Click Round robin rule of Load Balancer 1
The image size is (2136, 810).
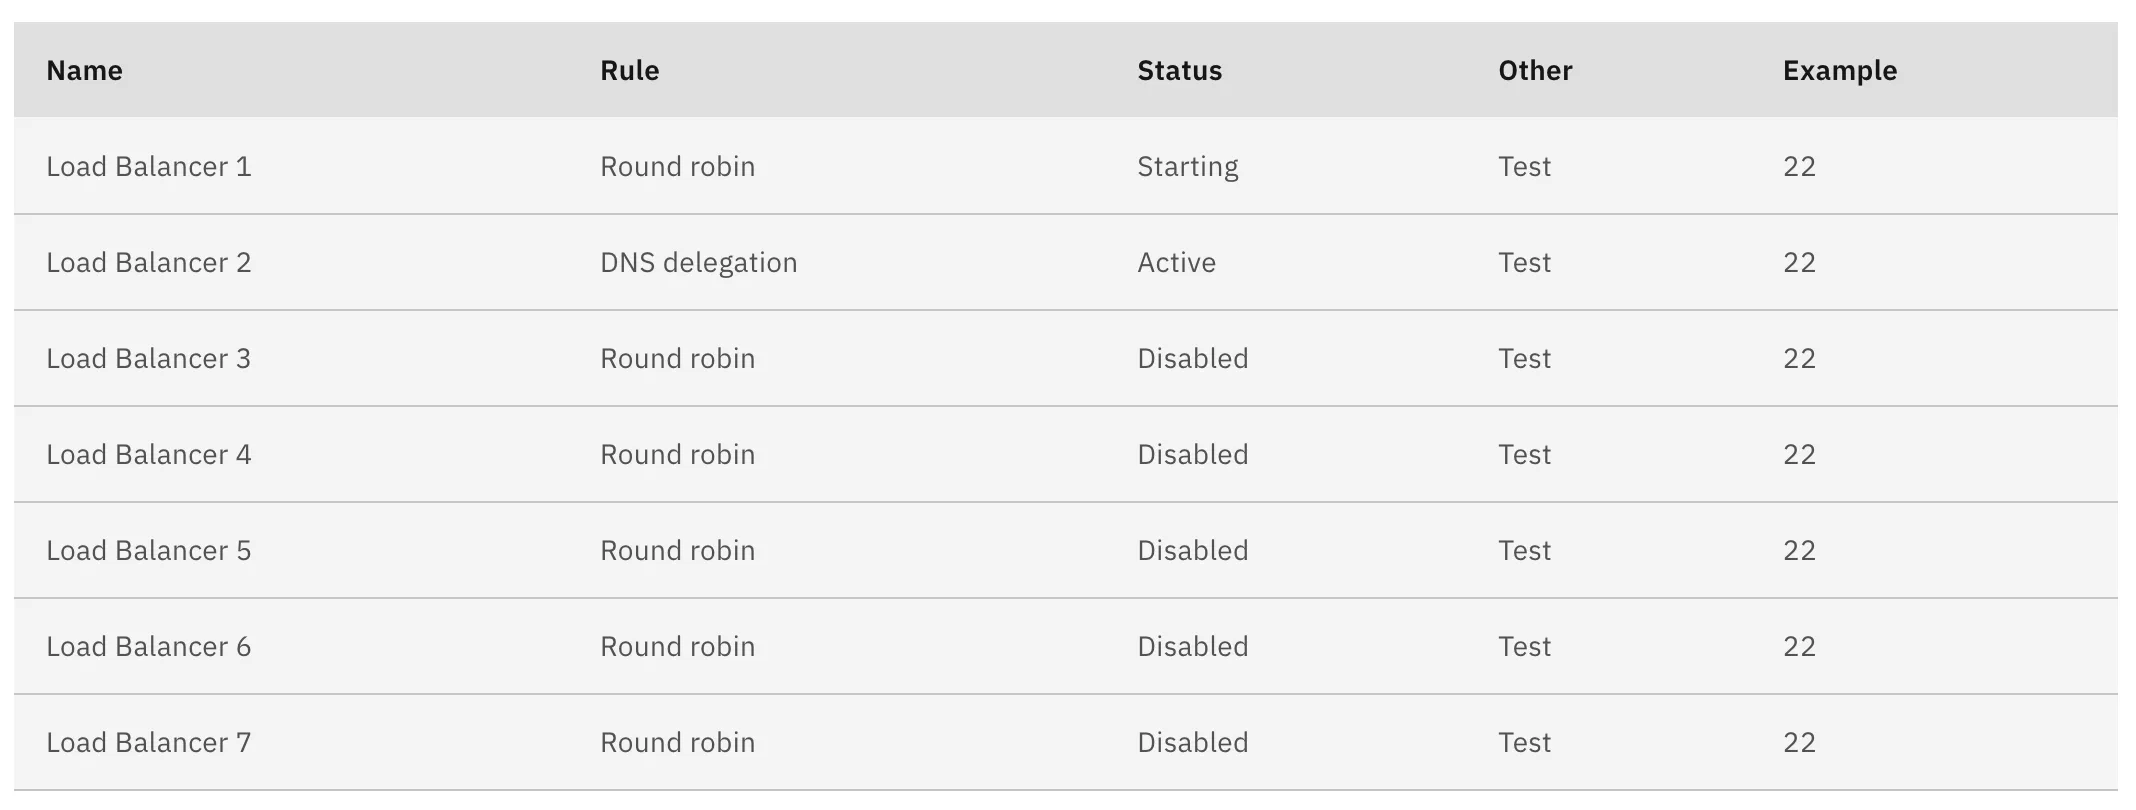point(677,167)
